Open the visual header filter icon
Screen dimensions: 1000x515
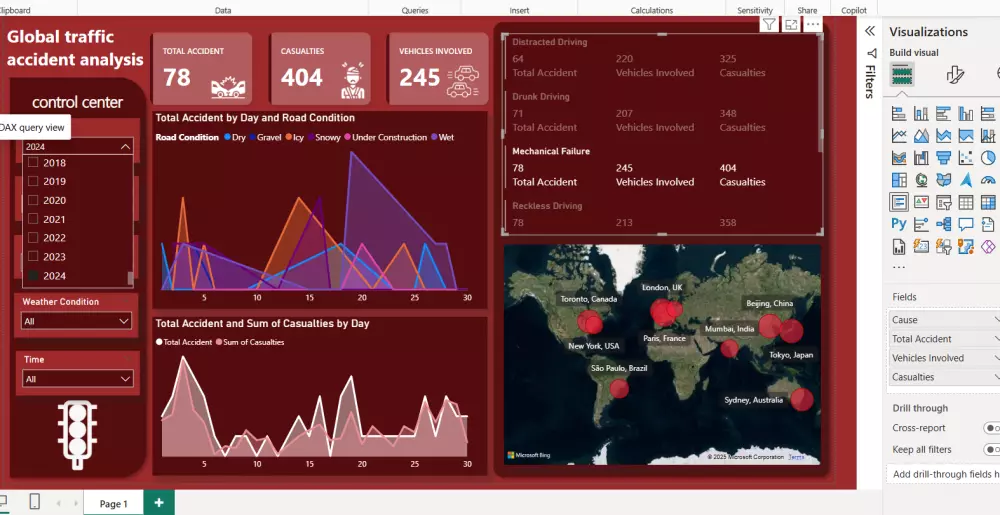(769, 24)
